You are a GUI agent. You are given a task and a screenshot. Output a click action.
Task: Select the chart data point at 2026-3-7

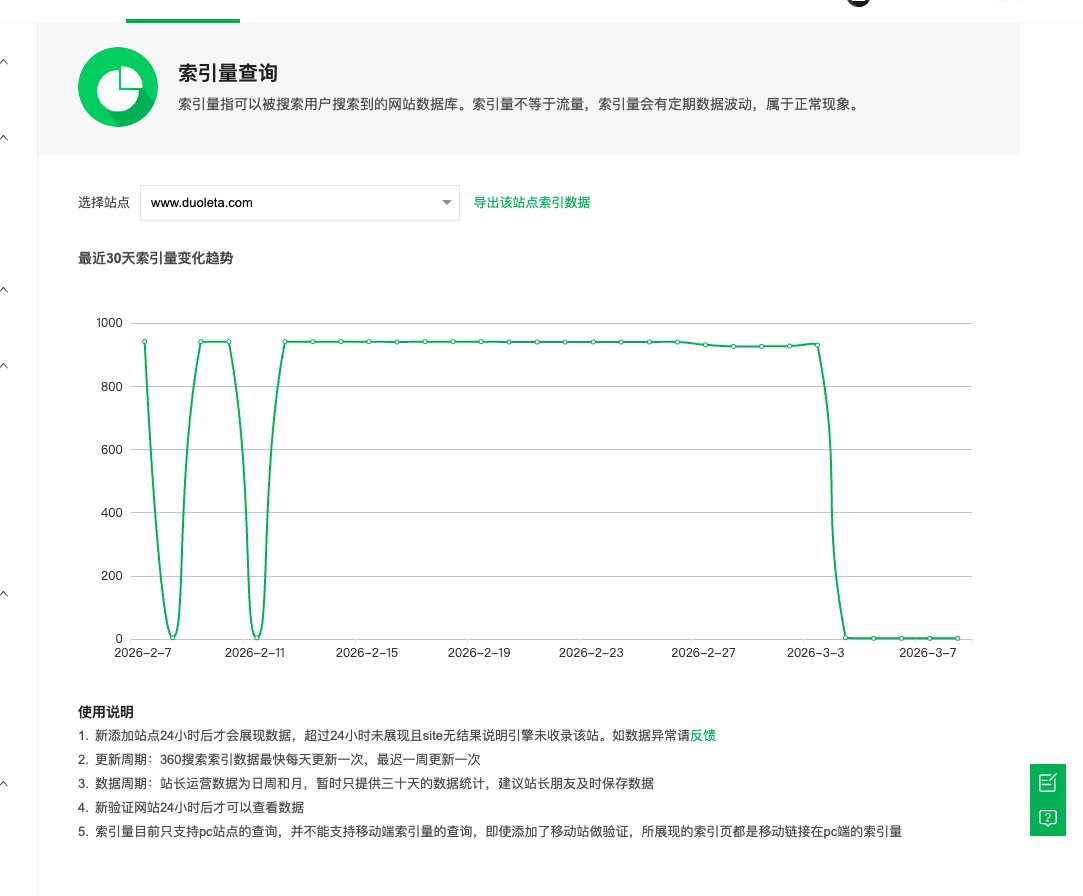pyautogui.click(x=930, y=638)
